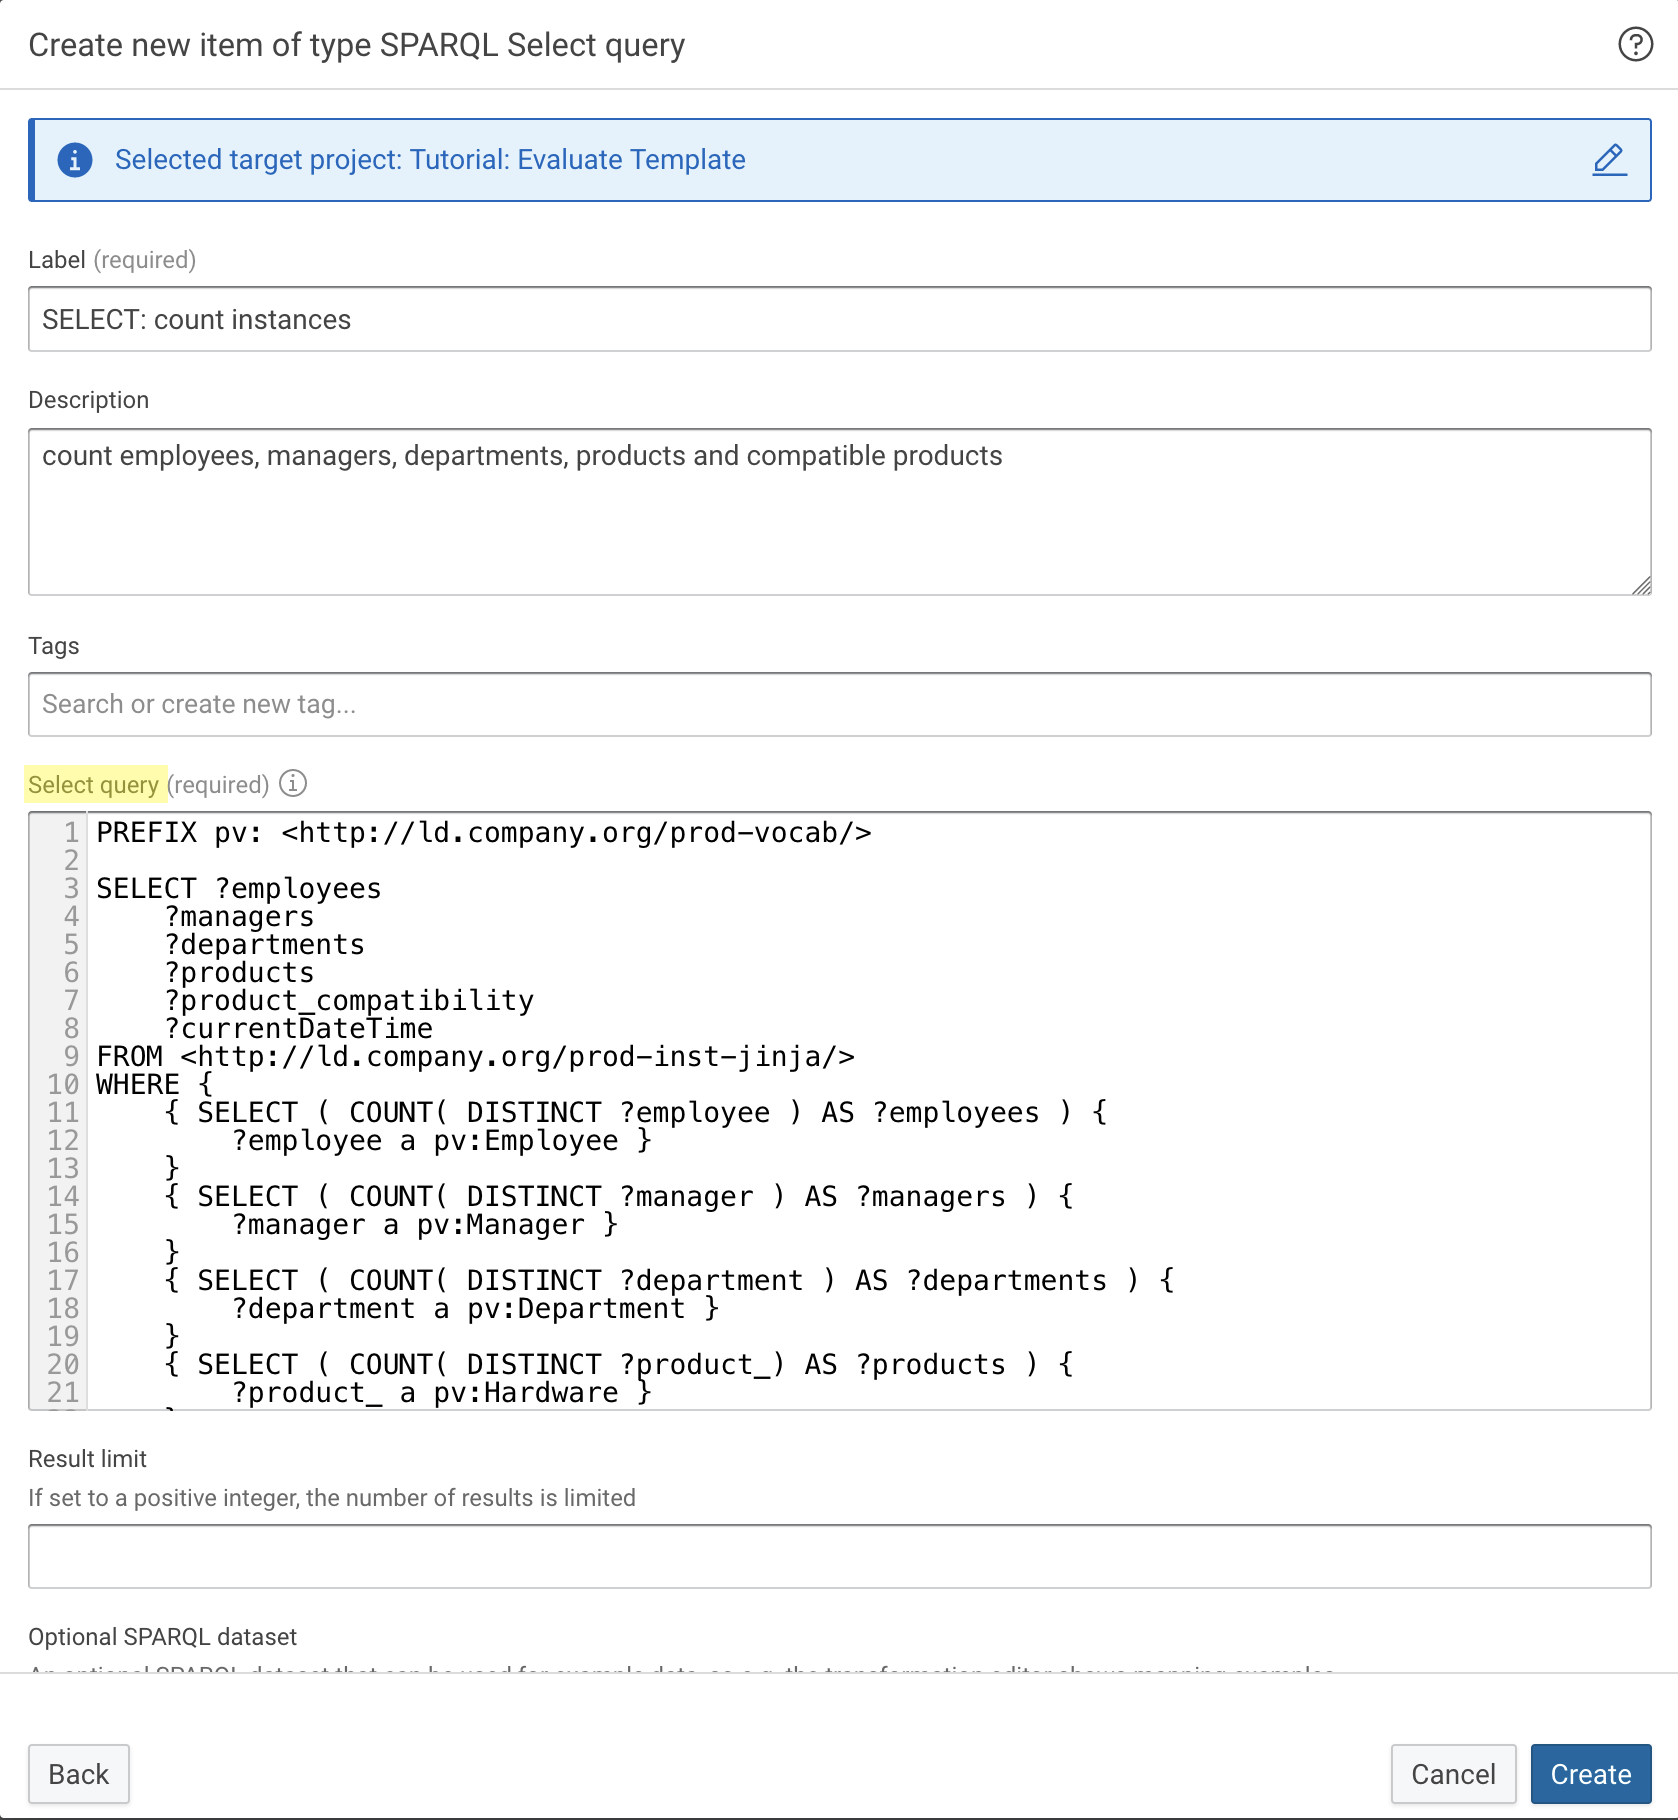Screen dimensions: 1678x1820
Task: Edit the selected target project using pencil icon
Action: [1609, 160]
